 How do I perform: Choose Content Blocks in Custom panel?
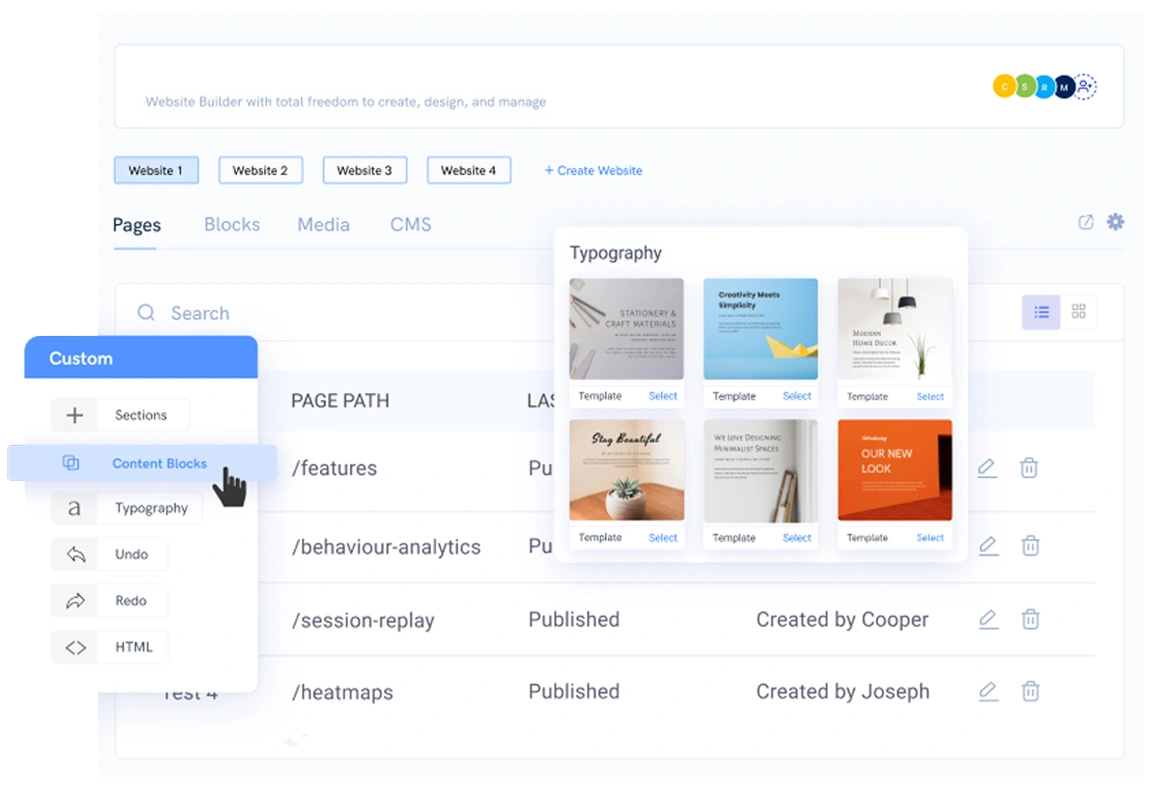[158, 463]
